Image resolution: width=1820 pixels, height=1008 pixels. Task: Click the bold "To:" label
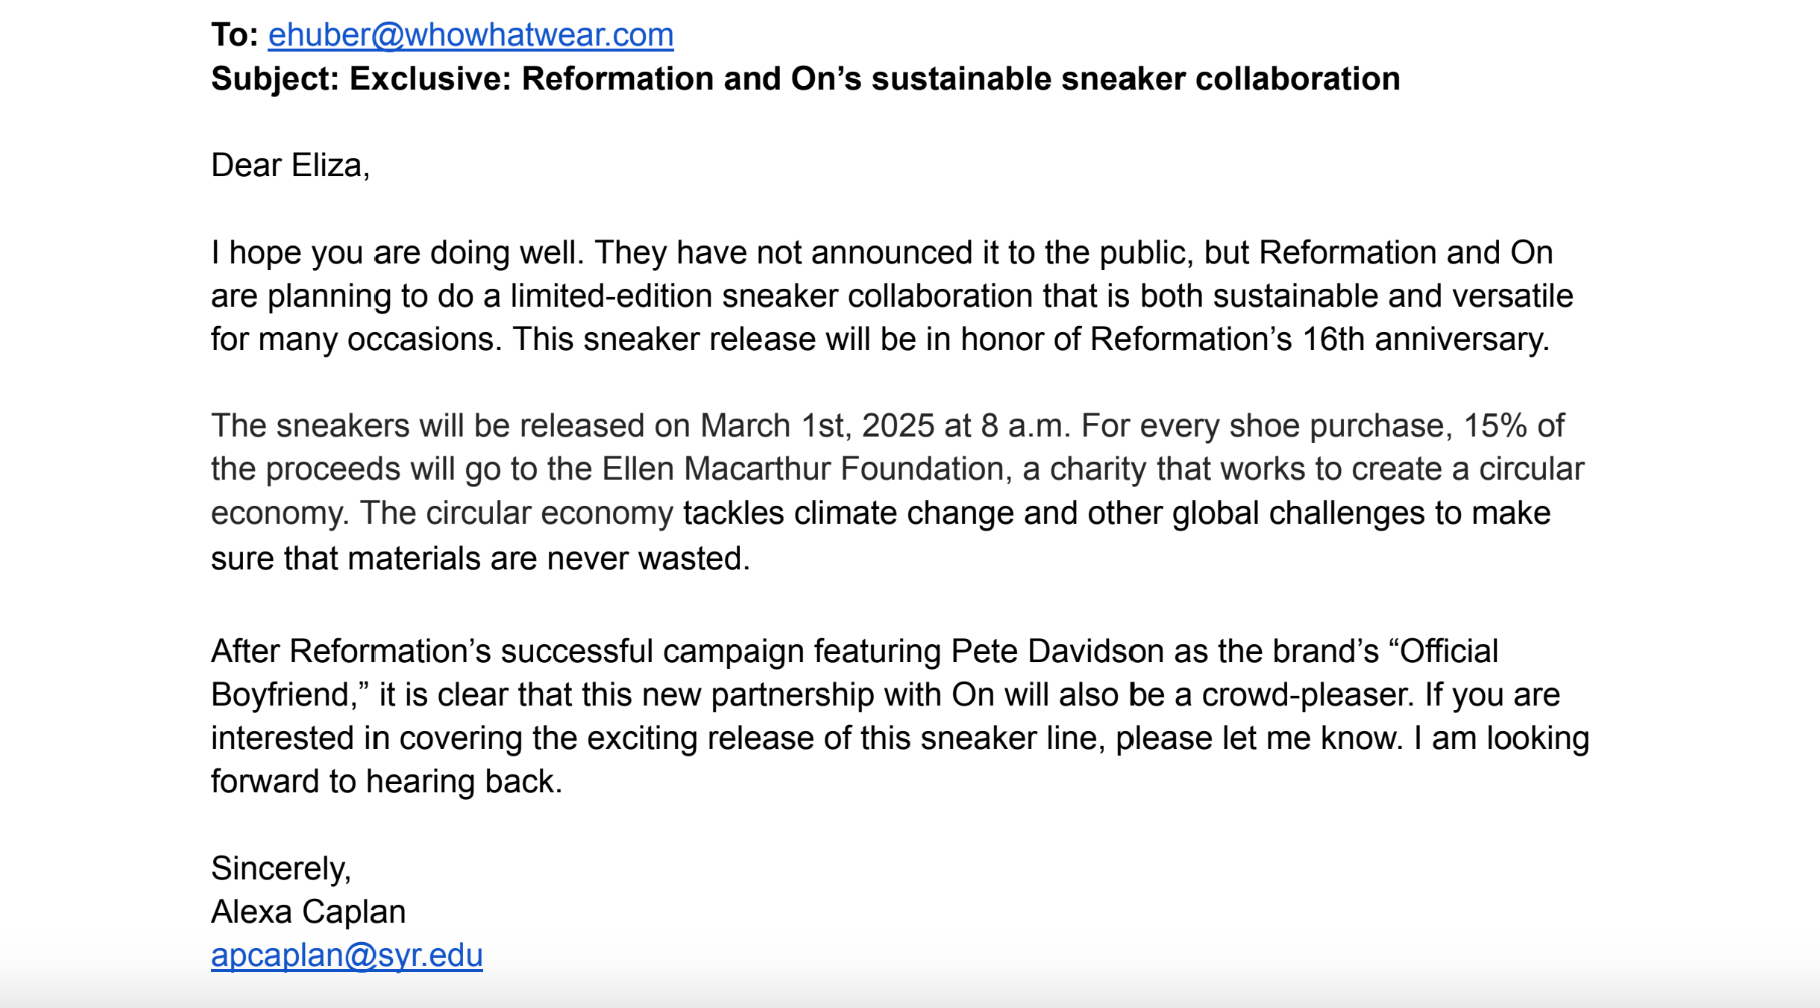point(235,35)
